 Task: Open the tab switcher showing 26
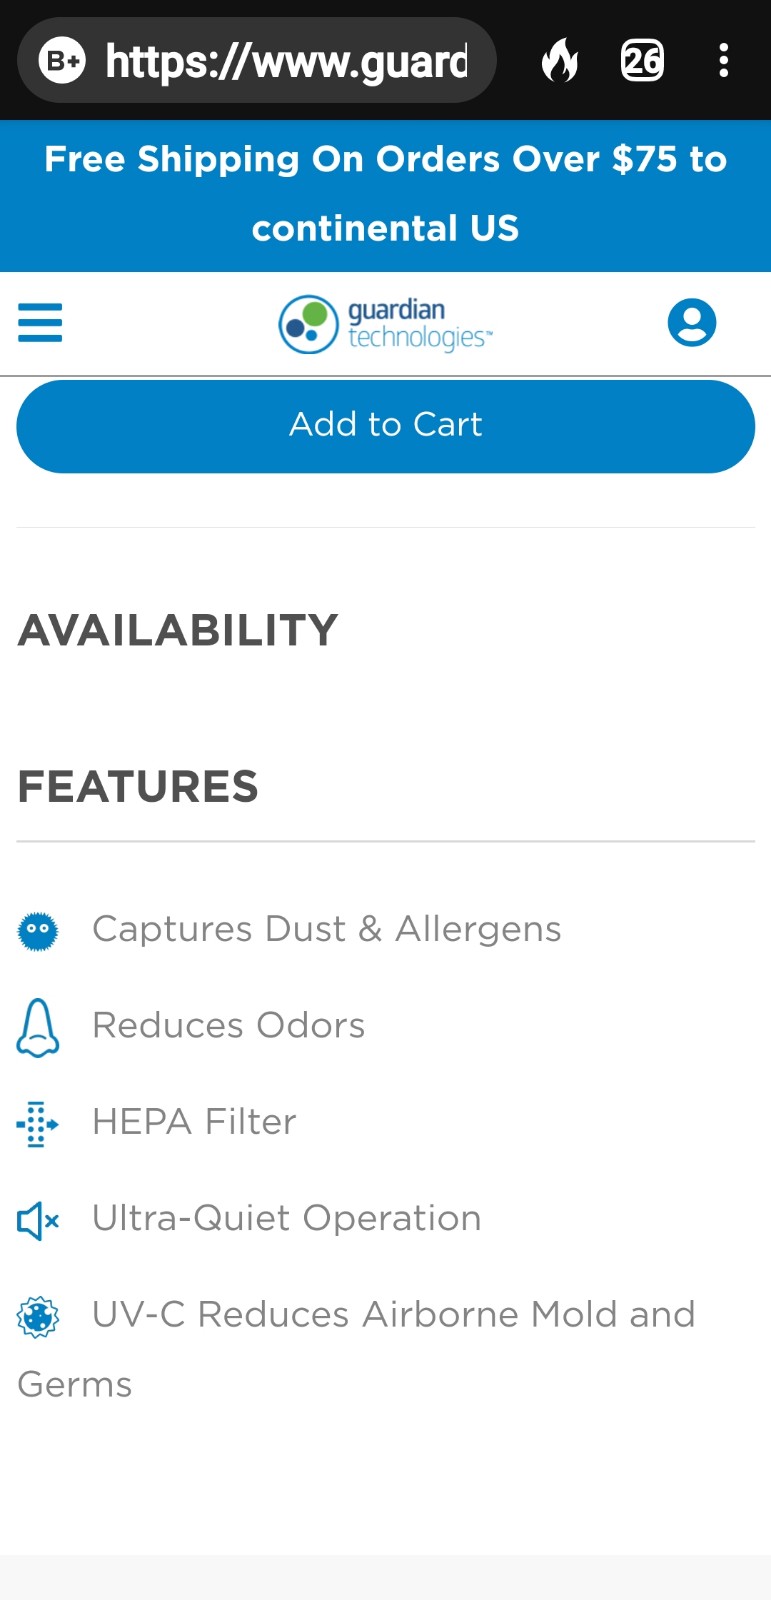pos(642,61)
